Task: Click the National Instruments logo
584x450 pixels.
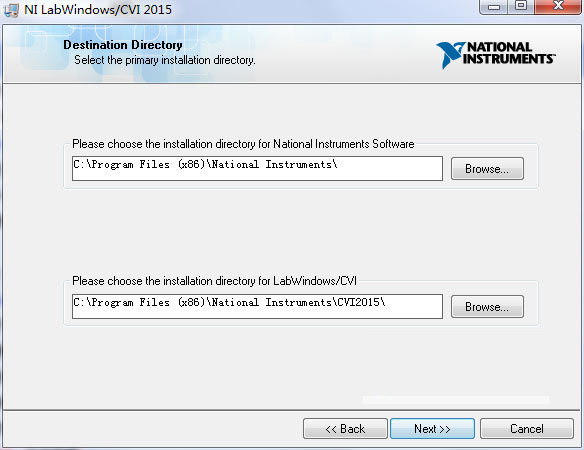Action: [x=496, y=55]
